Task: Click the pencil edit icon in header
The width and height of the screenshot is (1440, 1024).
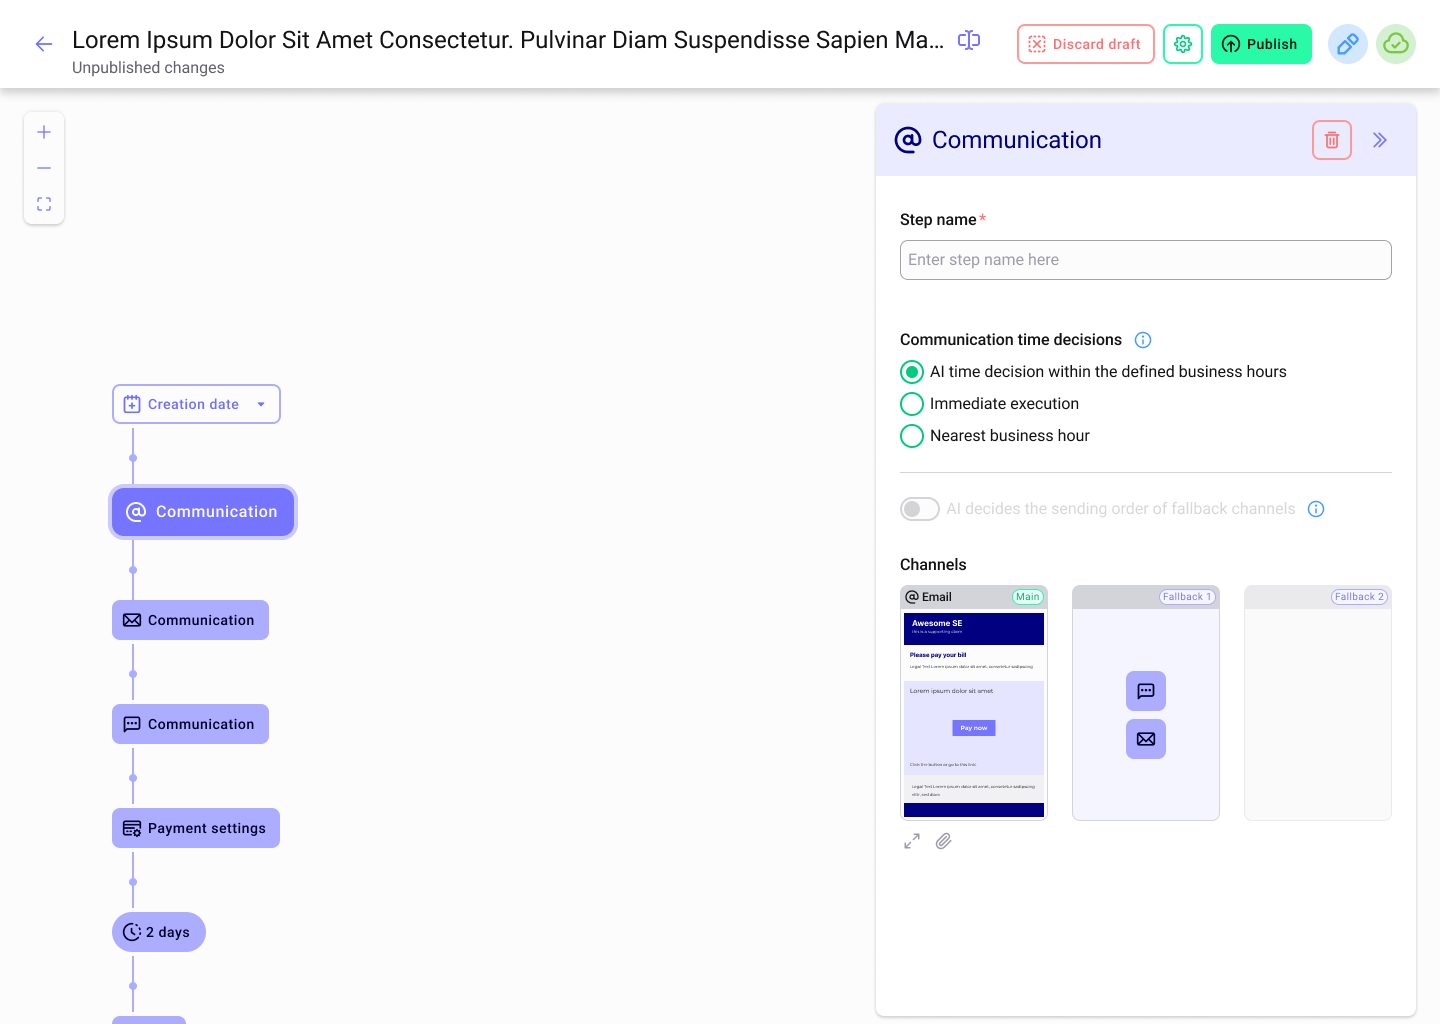Action: 1347,44
